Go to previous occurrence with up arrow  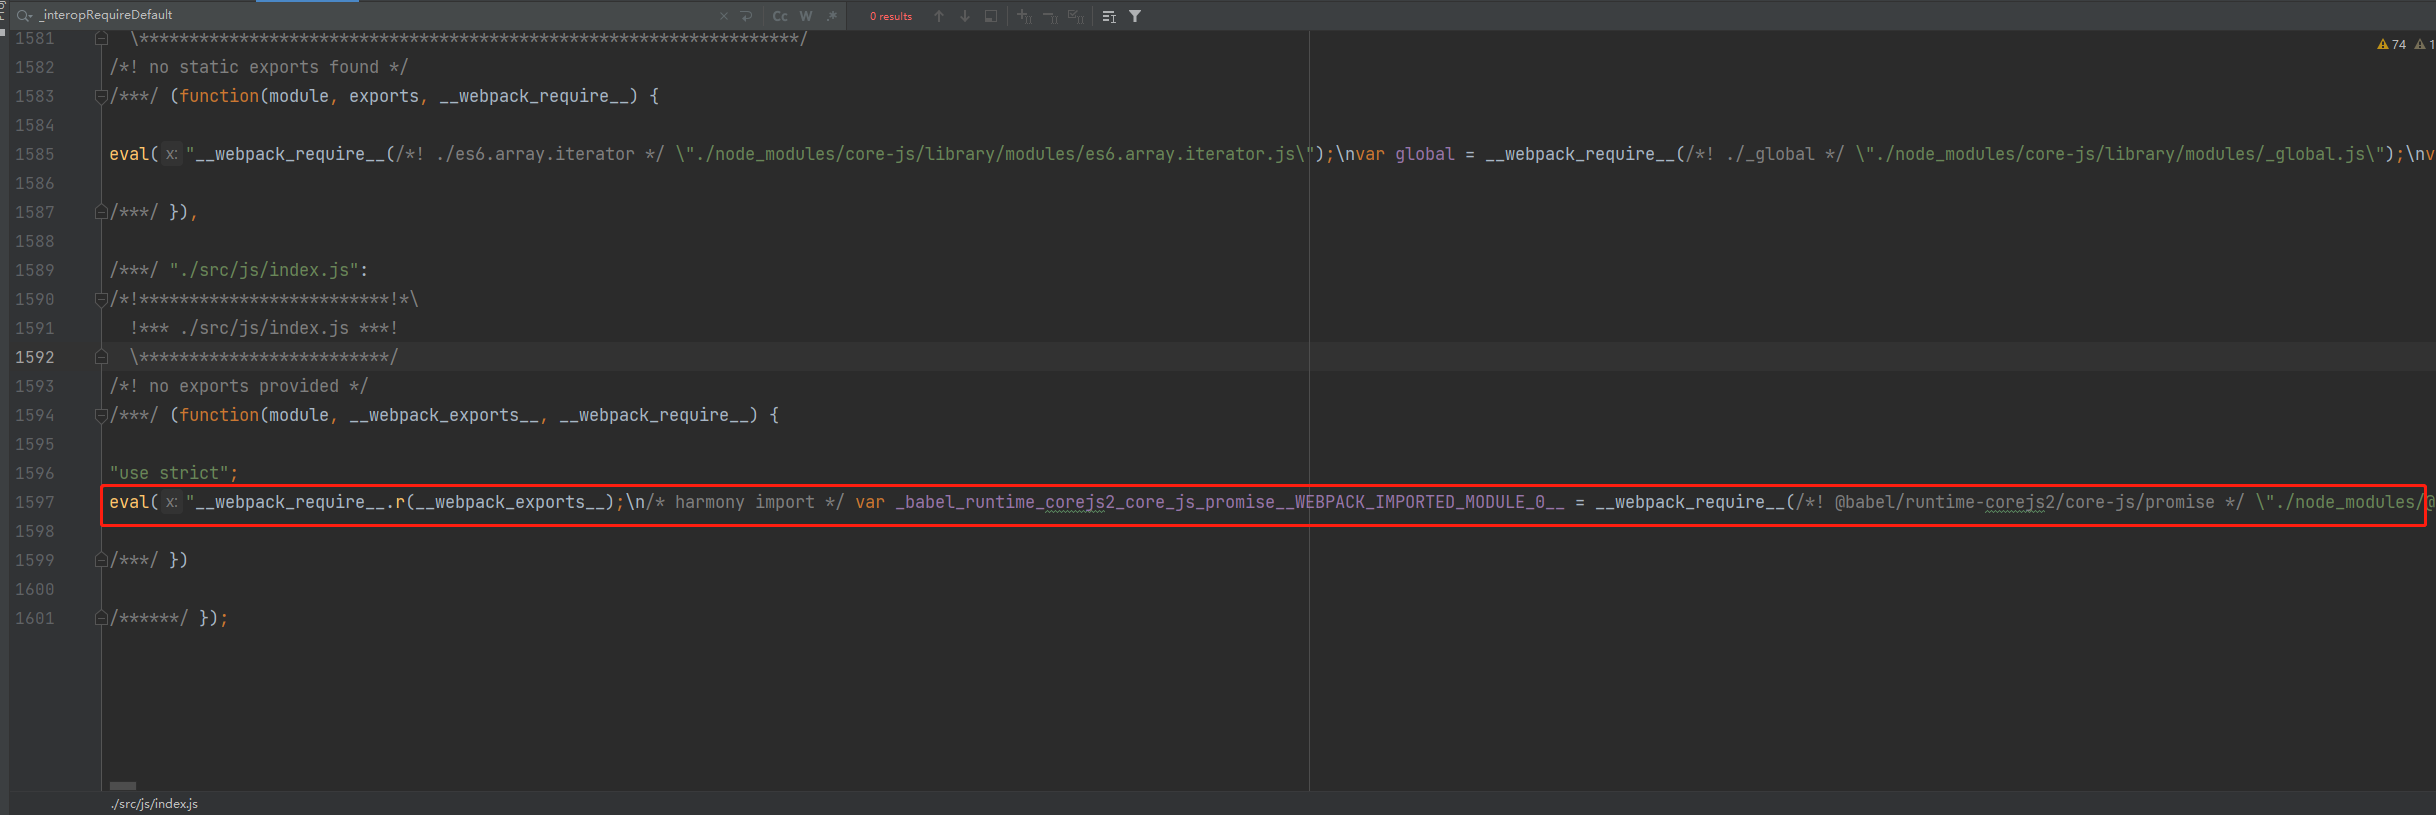939,16
